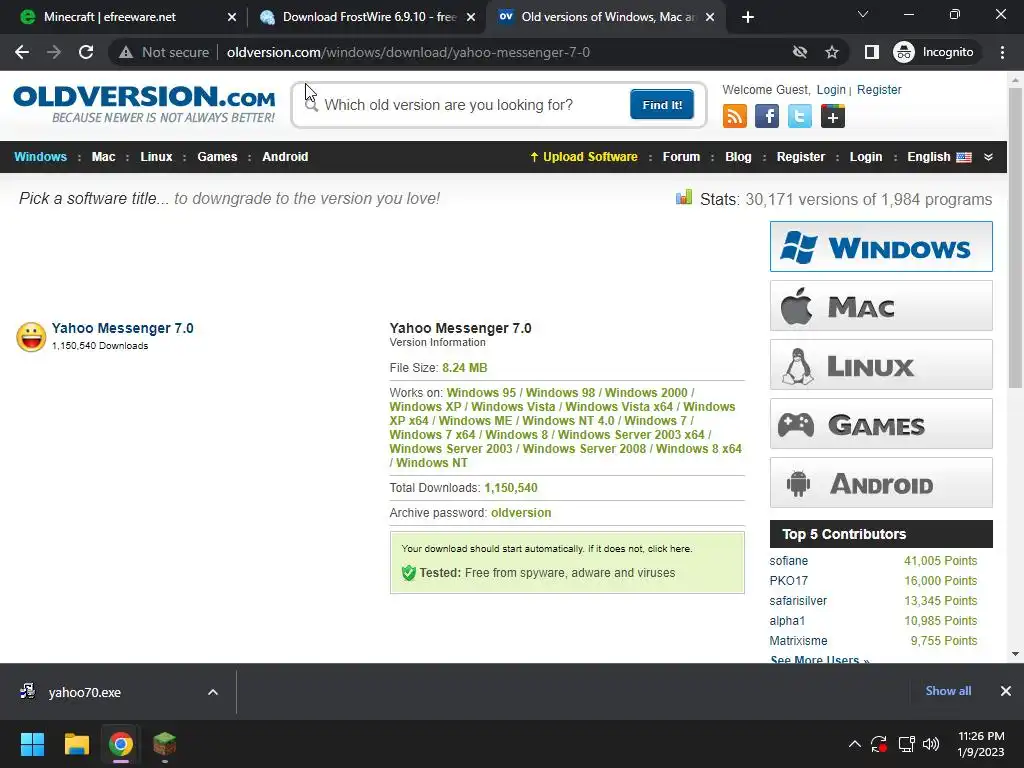The height and width of the screenshot is (768, 1024).
Task: Click the Yahoo Messenger smiley icon
Action: click(31, 337)
